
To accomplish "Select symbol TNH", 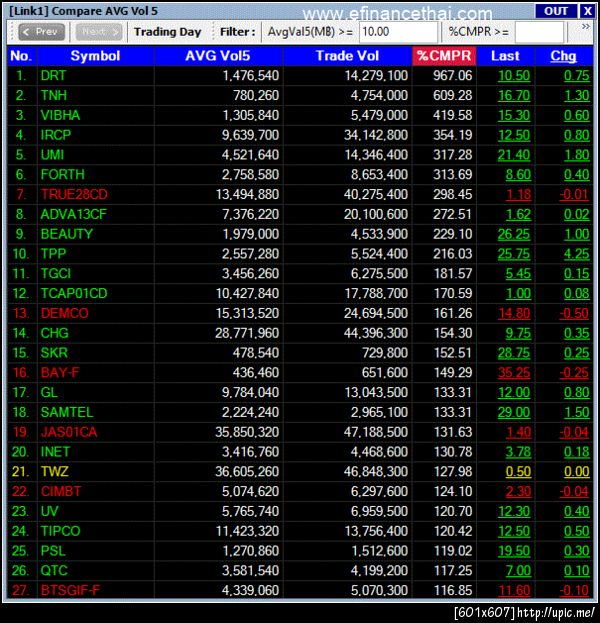I will (54, 95).
